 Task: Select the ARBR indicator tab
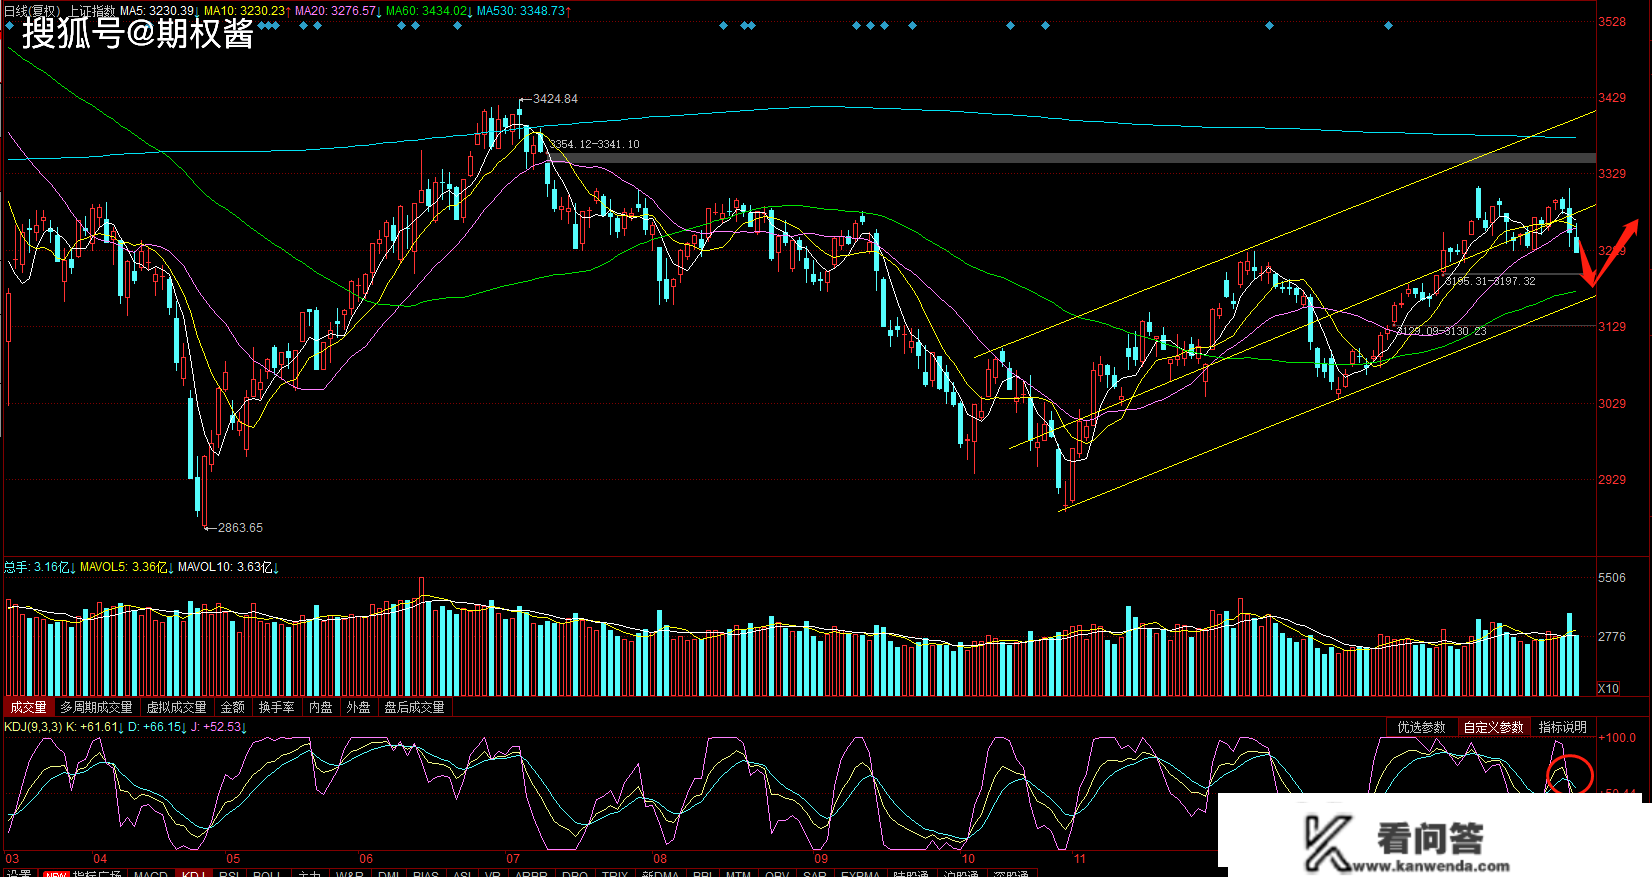pyautogui.click(x=531, y=873)
